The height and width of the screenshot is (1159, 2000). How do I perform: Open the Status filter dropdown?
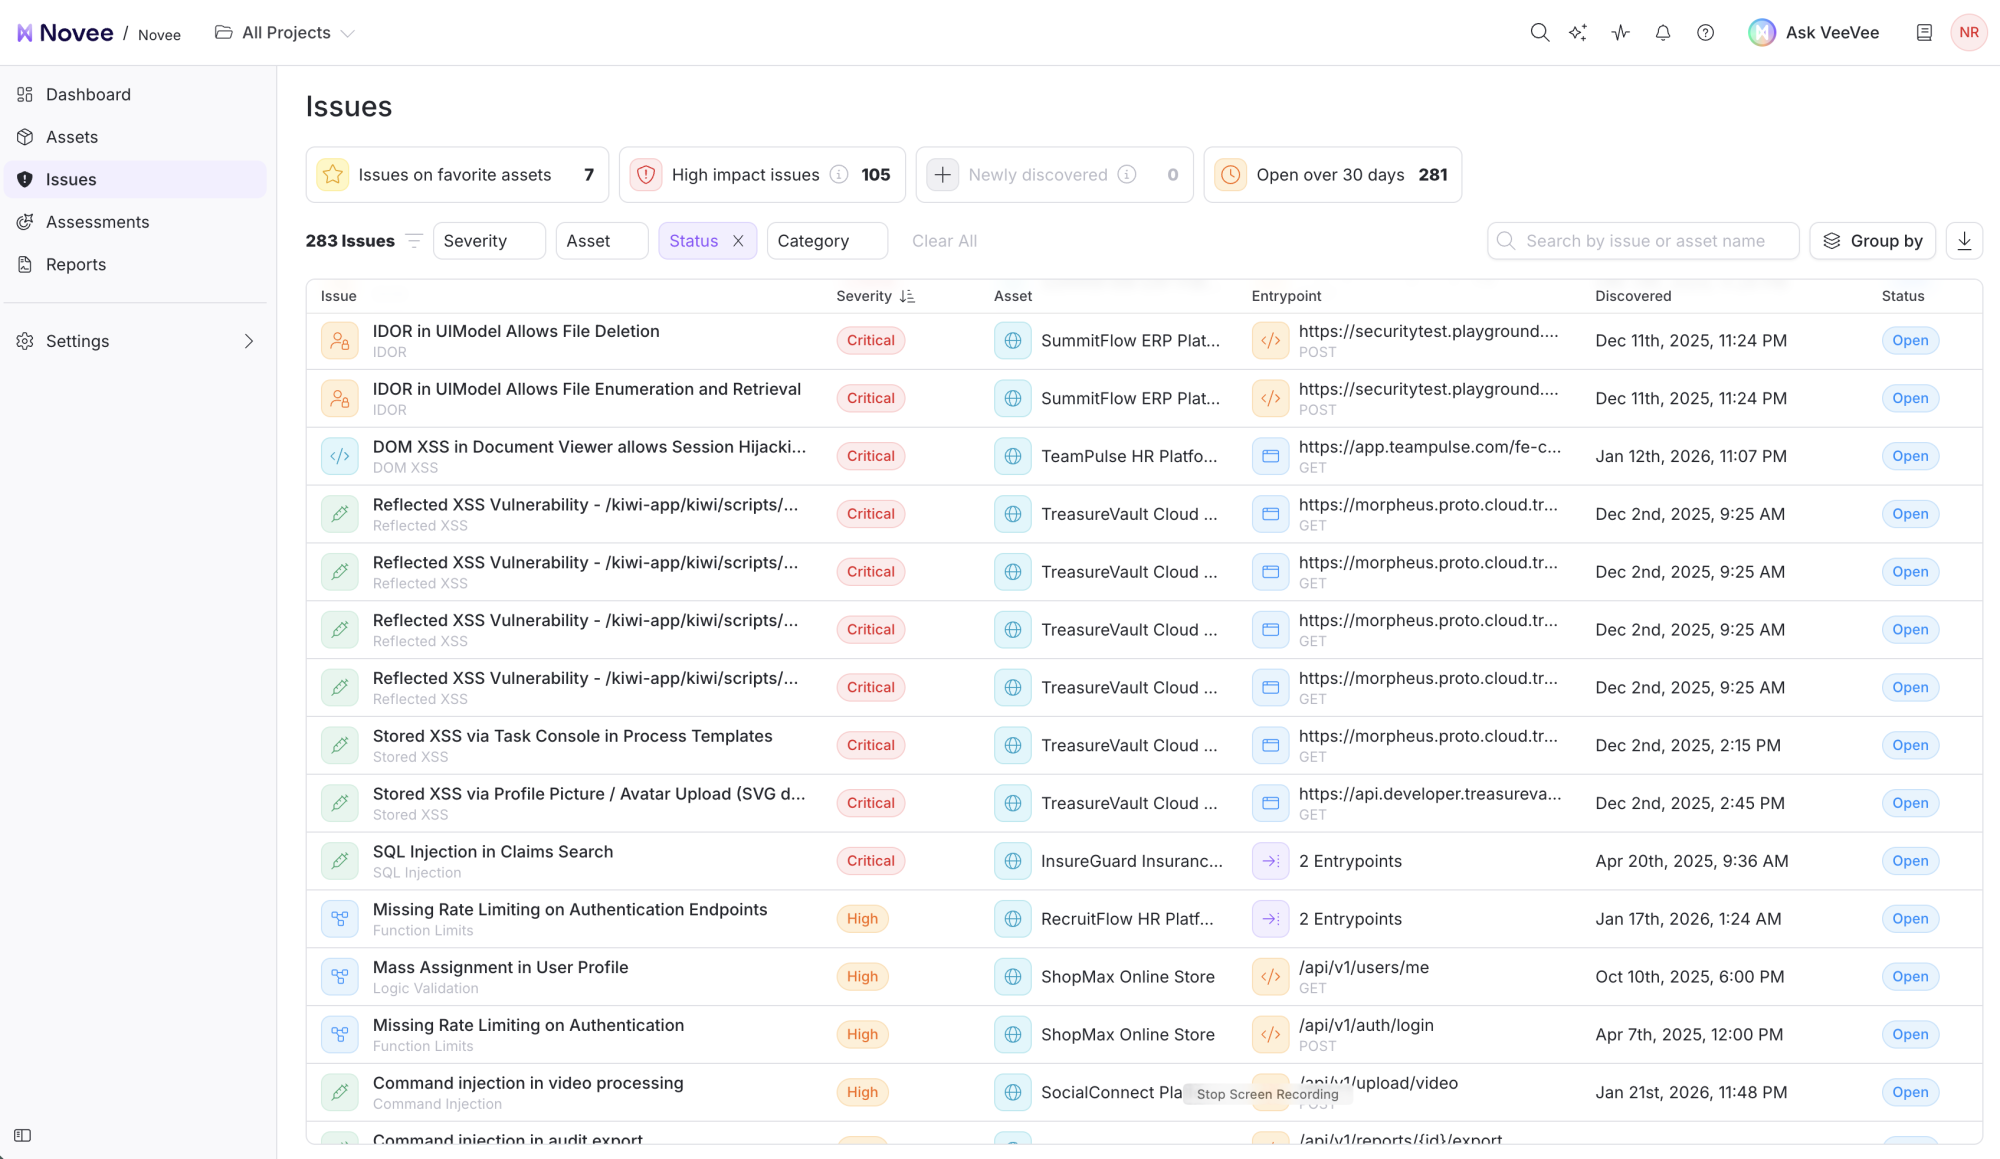coord(693,241)
